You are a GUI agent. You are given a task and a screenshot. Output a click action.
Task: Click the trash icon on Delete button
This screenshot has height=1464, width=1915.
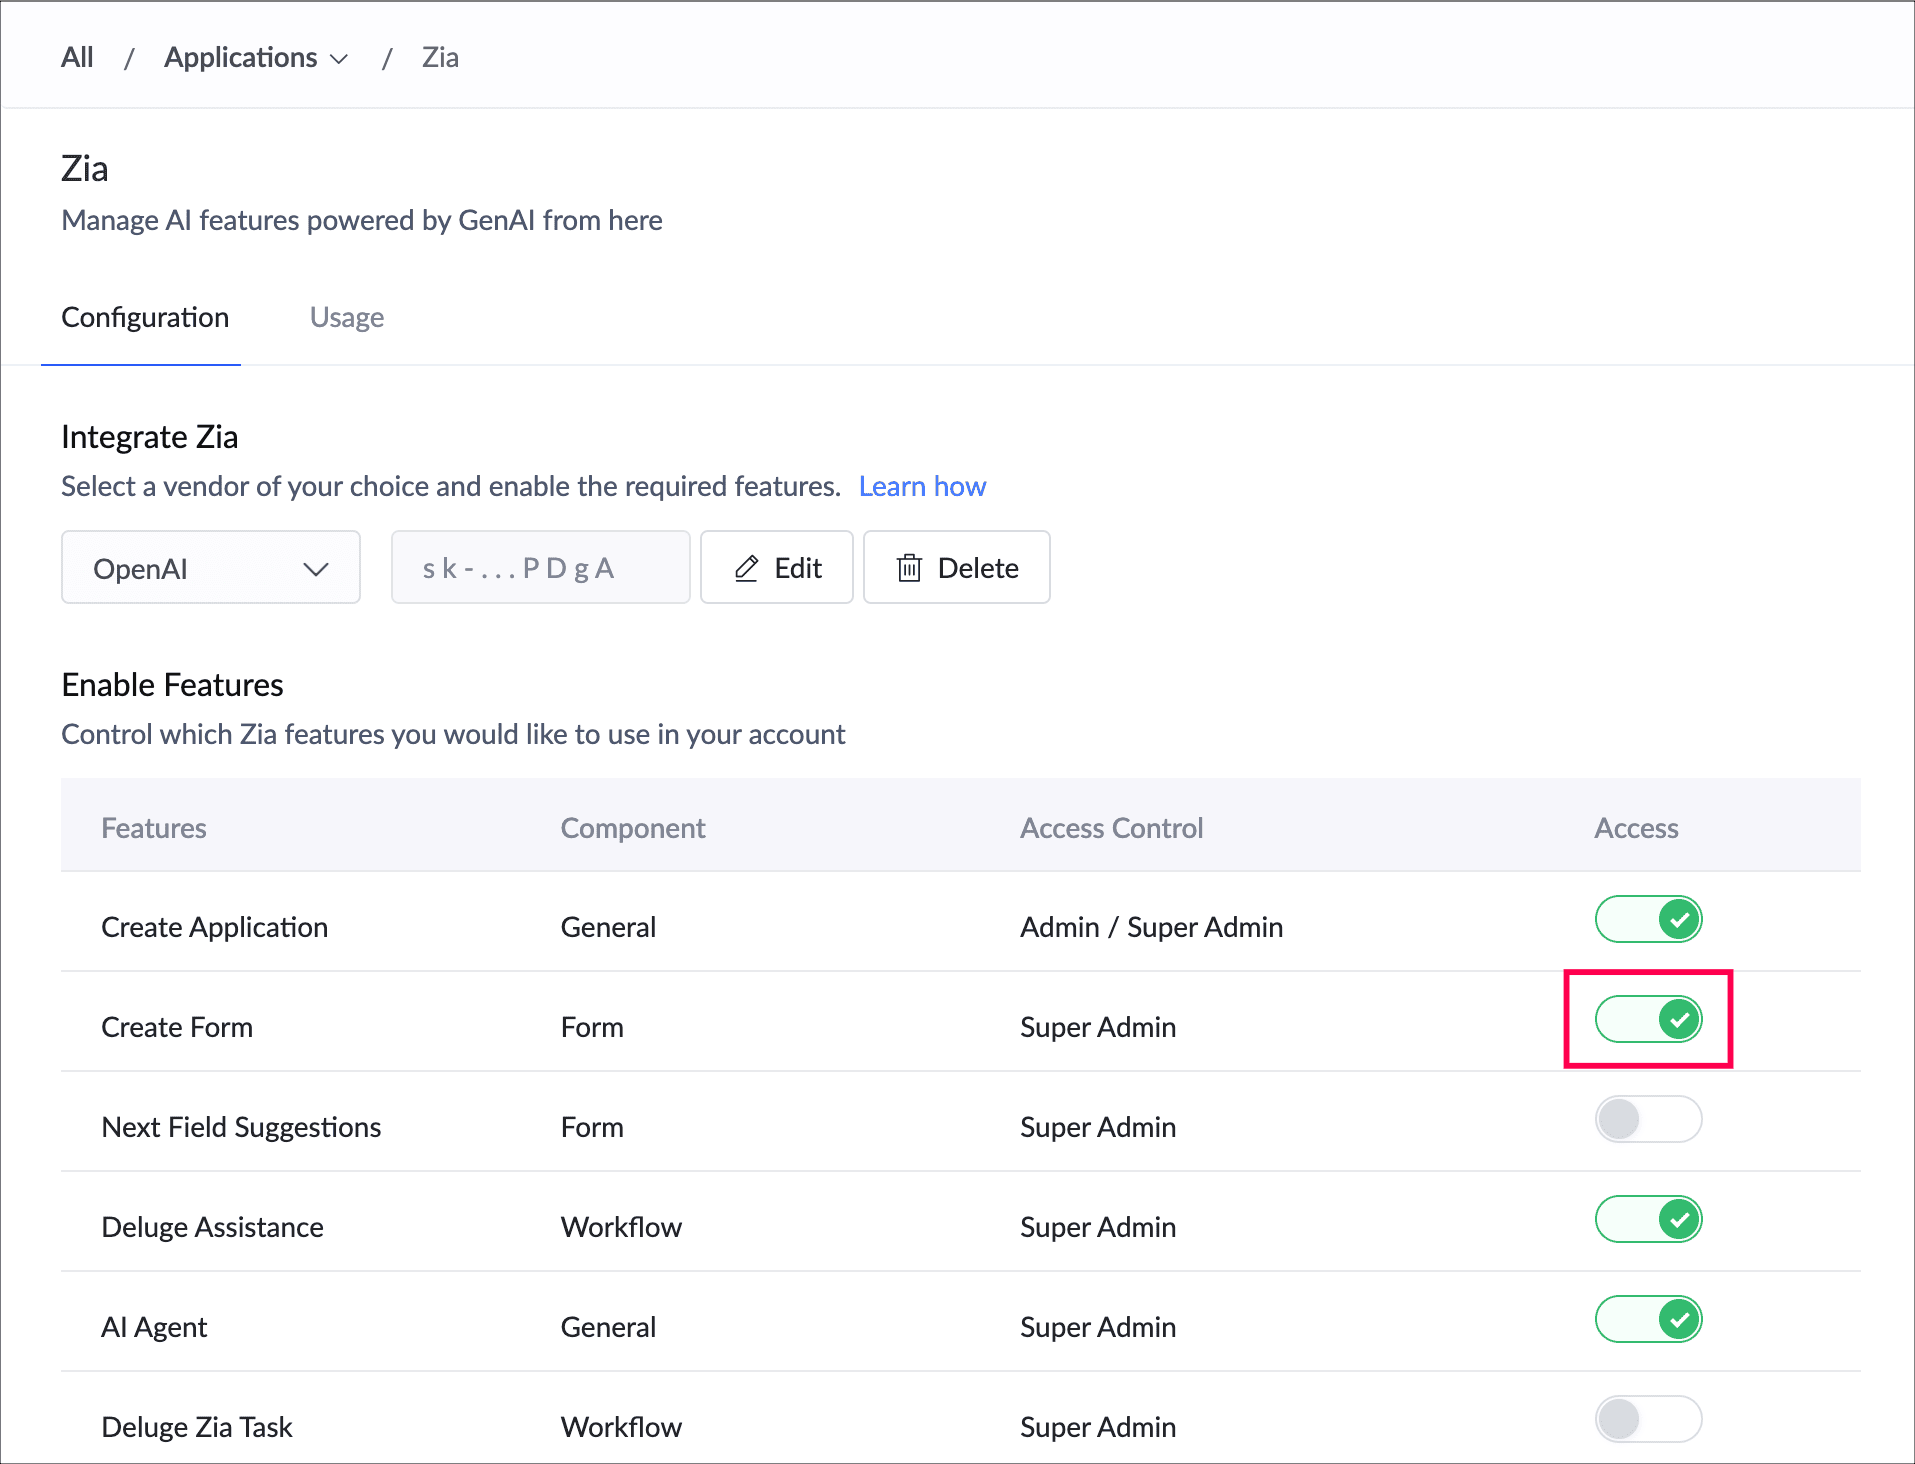tap(909, 568)
